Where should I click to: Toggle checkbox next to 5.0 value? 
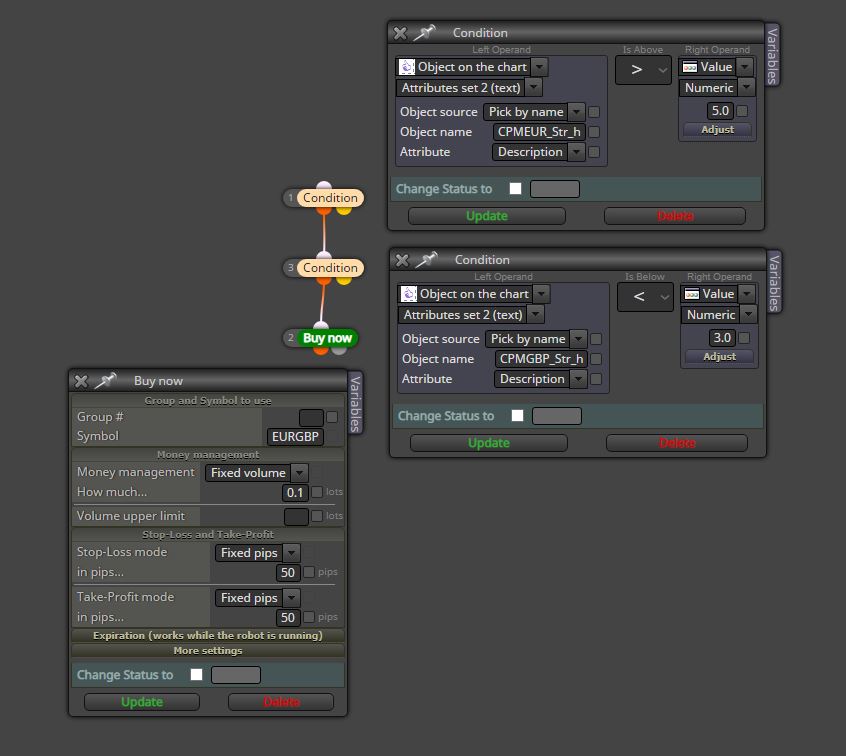coord(742,111)
